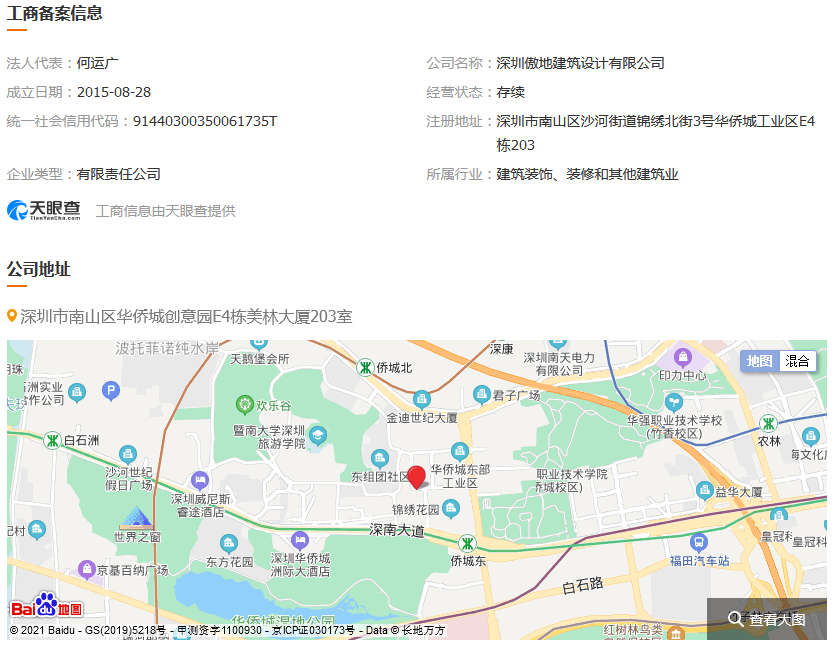
Task: Click the 欢乐谷 amusement park icon
Action: pyautogui.click(x=244, y=405)
